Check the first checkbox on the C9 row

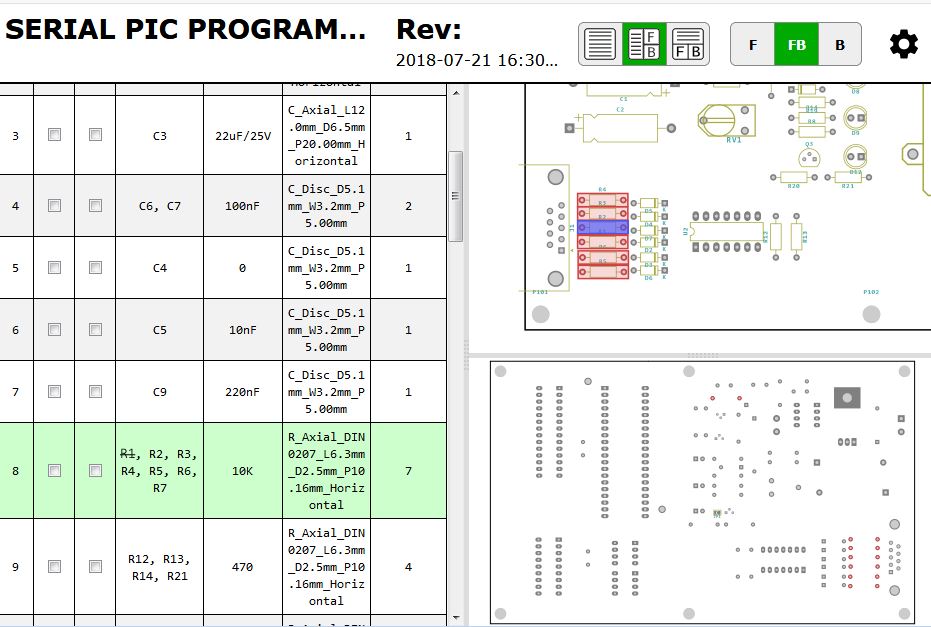(53, 391)
